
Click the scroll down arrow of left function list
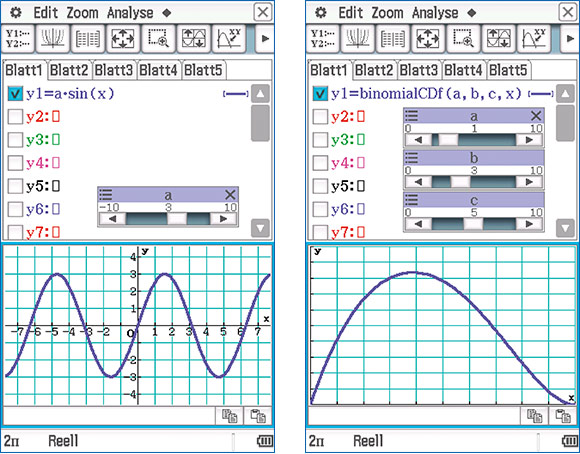(x=260, y=228)
